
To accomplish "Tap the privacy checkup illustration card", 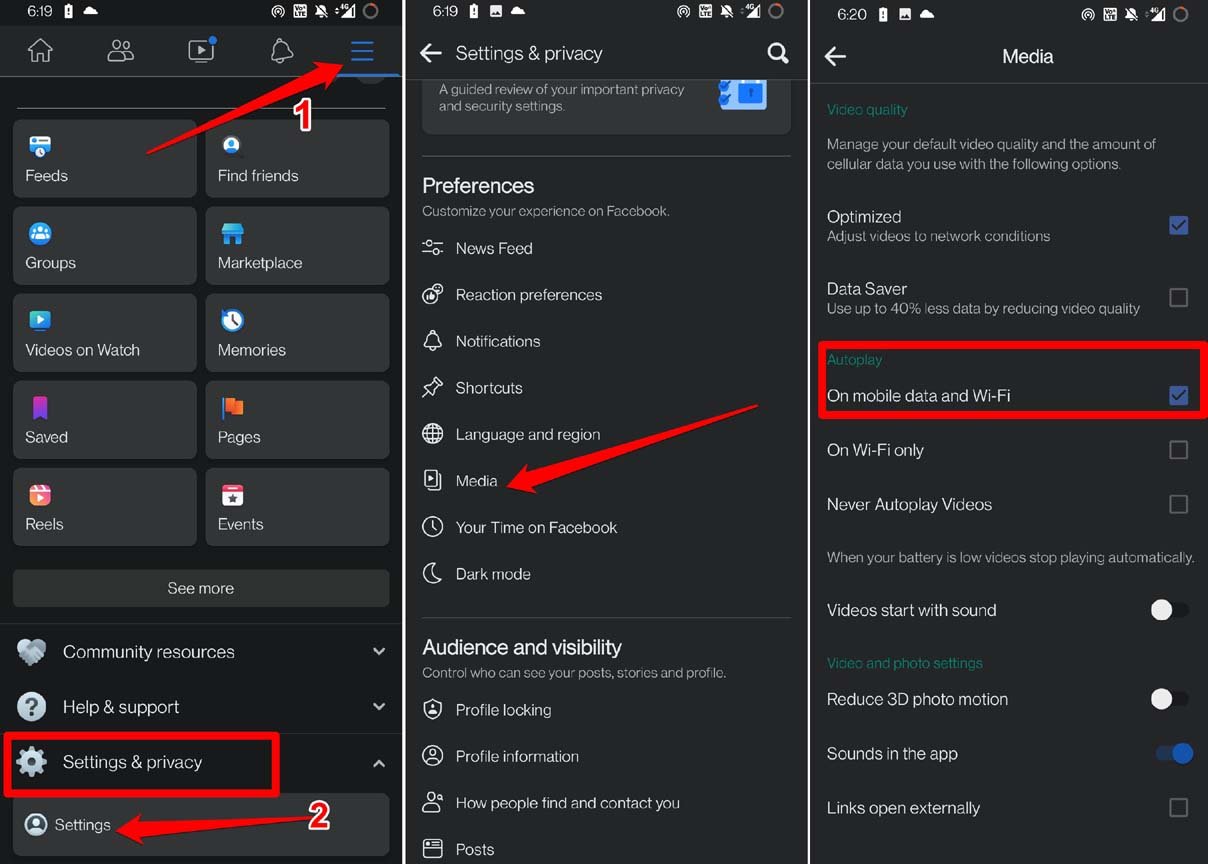I will (x=606, y=105).
